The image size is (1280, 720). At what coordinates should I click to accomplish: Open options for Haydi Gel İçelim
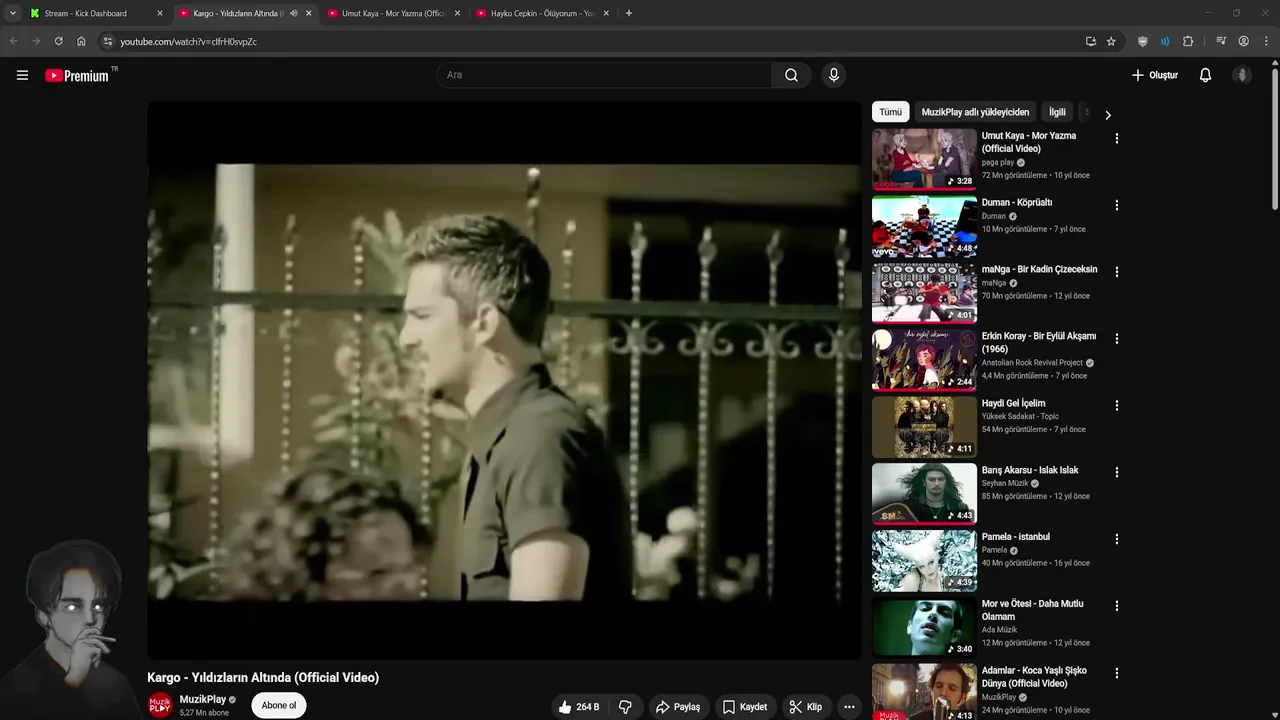[1117, 406]
